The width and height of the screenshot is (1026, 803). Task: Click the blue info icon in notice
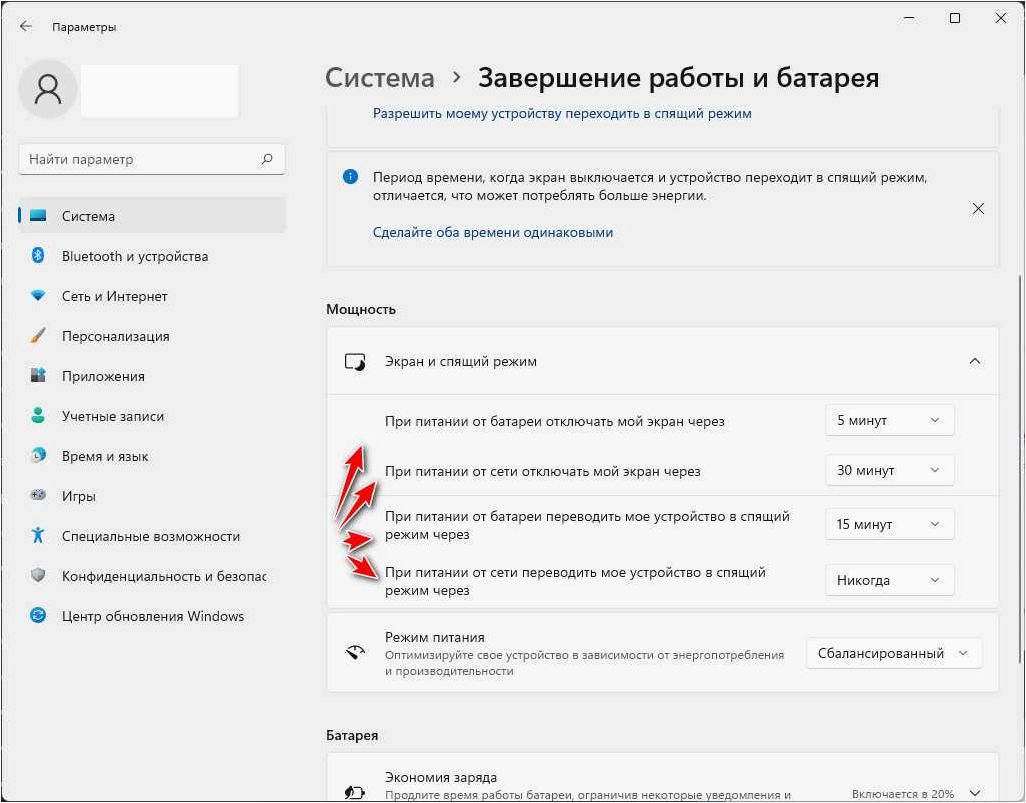[x=351, y=177]
